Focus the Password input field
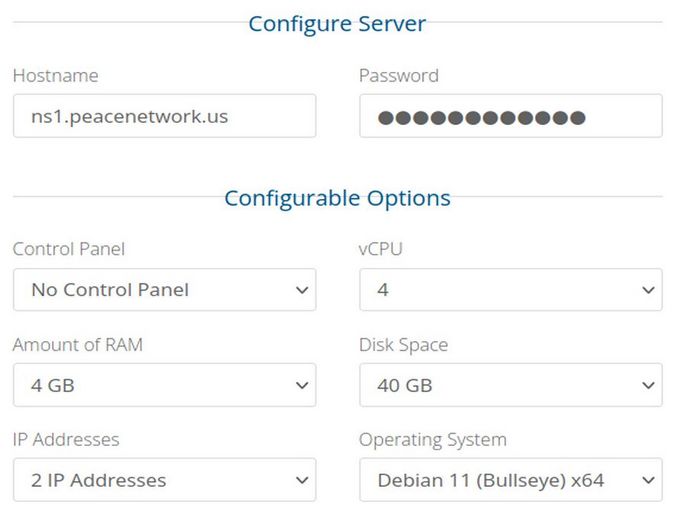 tap(510, 116)
